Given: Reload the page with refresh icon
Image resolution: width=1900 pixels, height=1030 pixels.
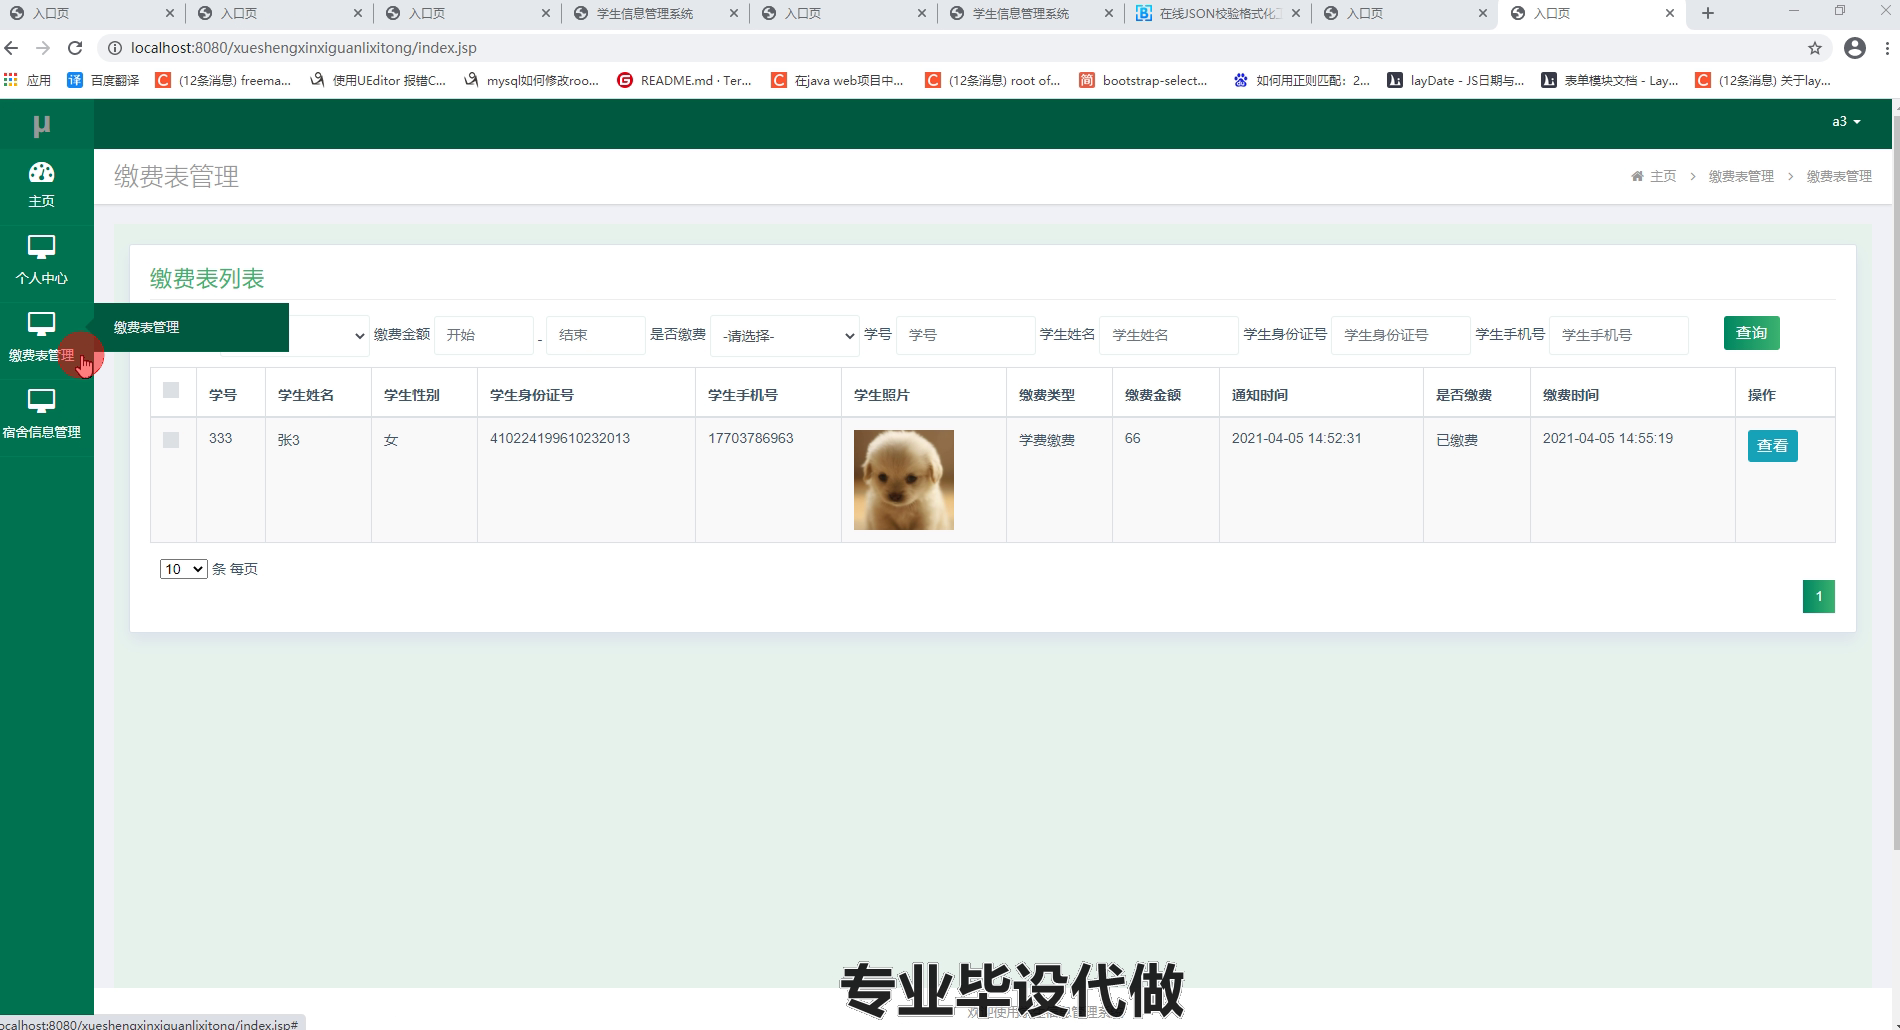Looking at the screenshot, I should [x=75, y=48].
